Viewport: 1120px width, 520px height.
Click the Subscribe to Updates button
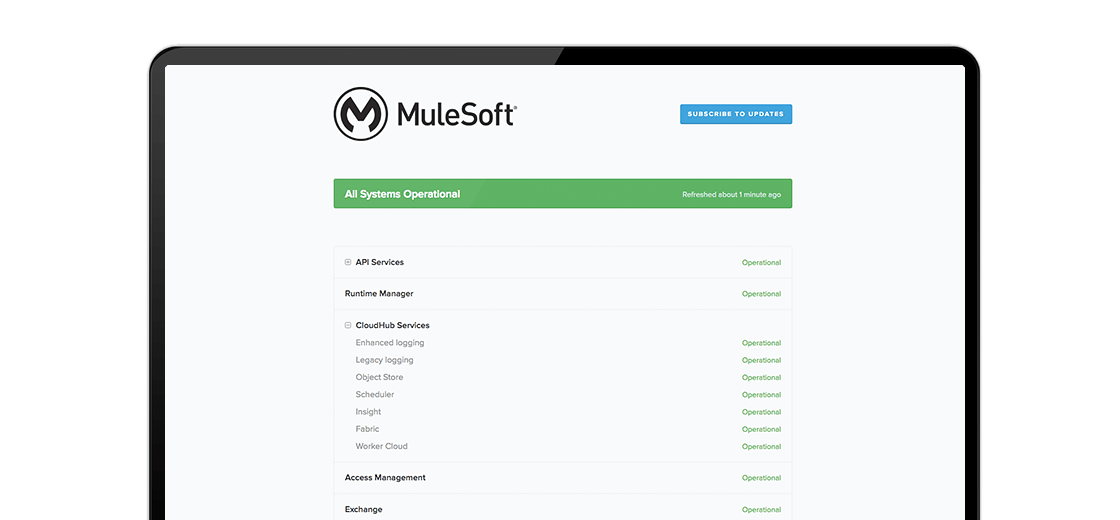(736, 114)
